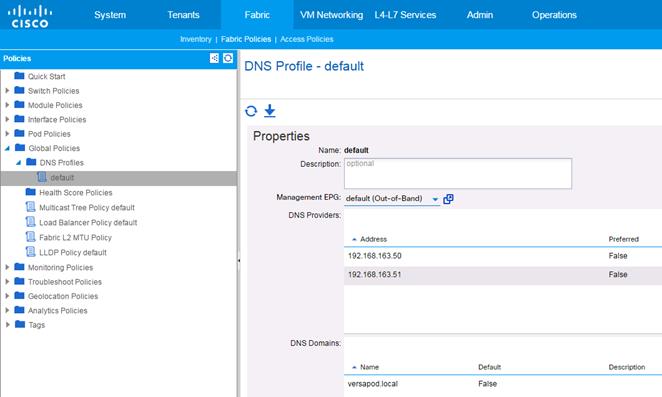
Task: Click inside the Description text box
Action: (458, 174)
